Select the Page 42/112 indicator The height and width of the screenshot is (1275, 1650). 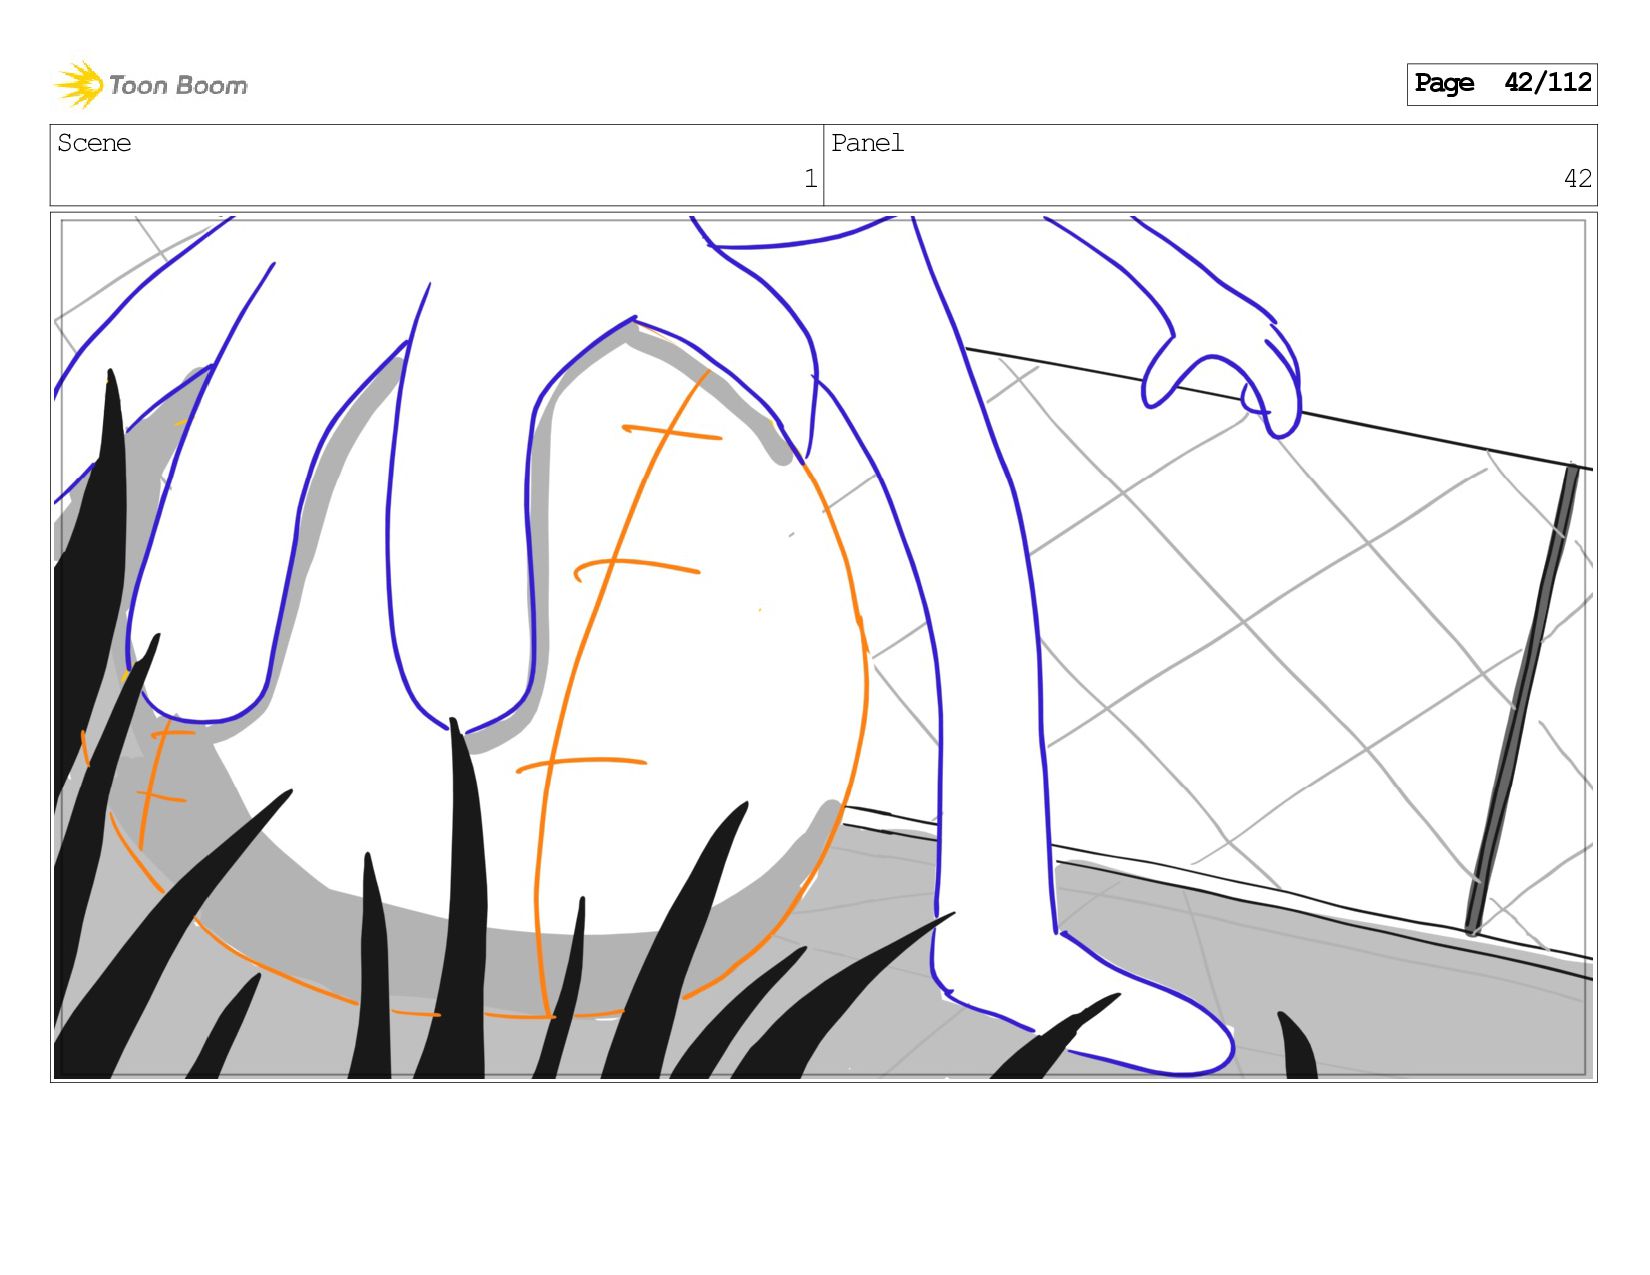coord(1502,84)
